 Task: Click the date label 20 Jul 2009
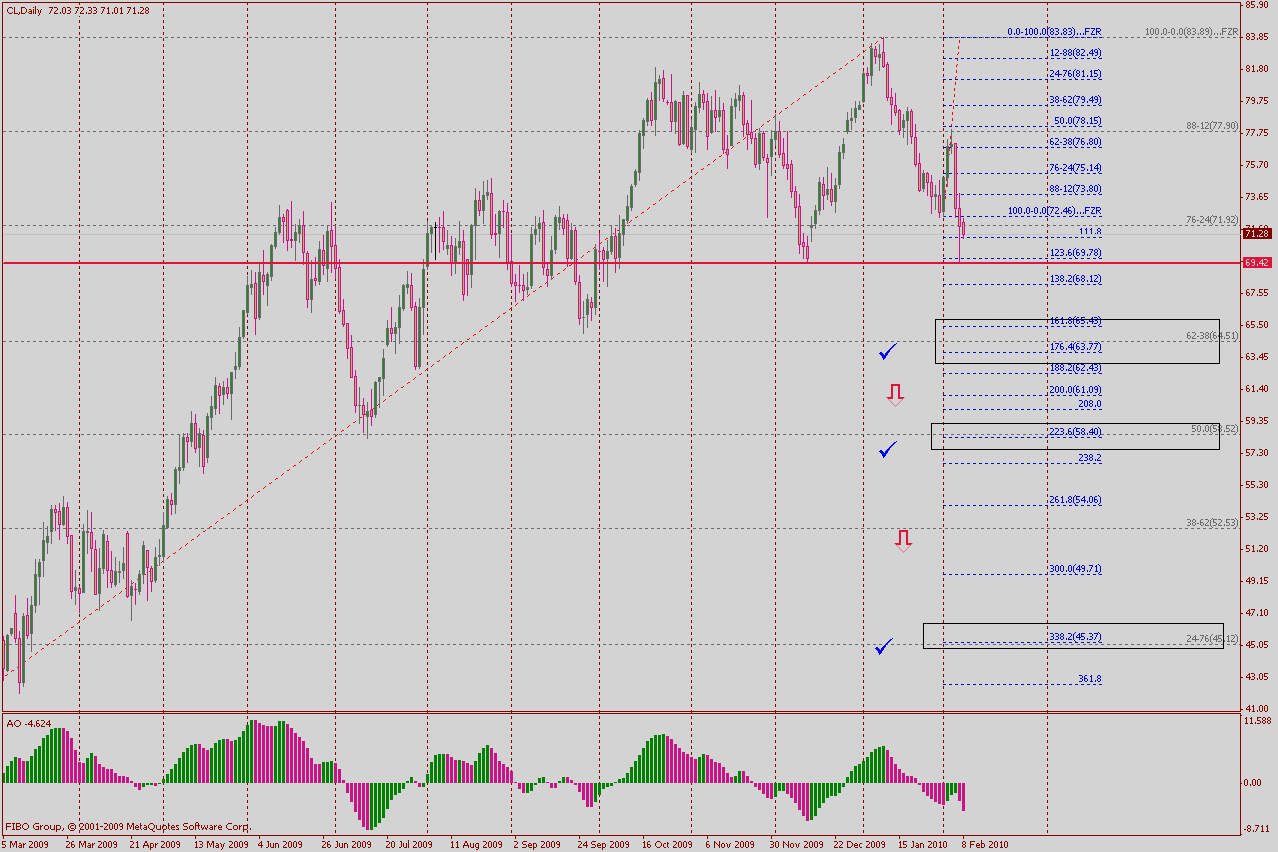[x=408, y=844]
